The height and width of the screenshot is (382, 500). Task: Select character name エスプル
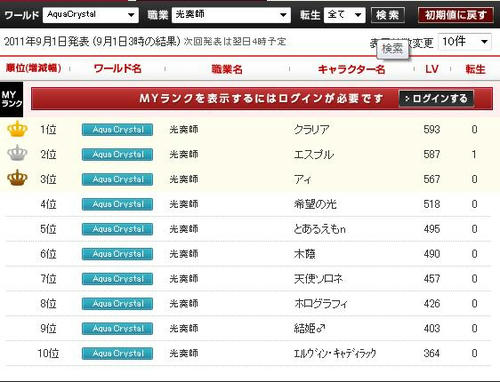[314, 154]
